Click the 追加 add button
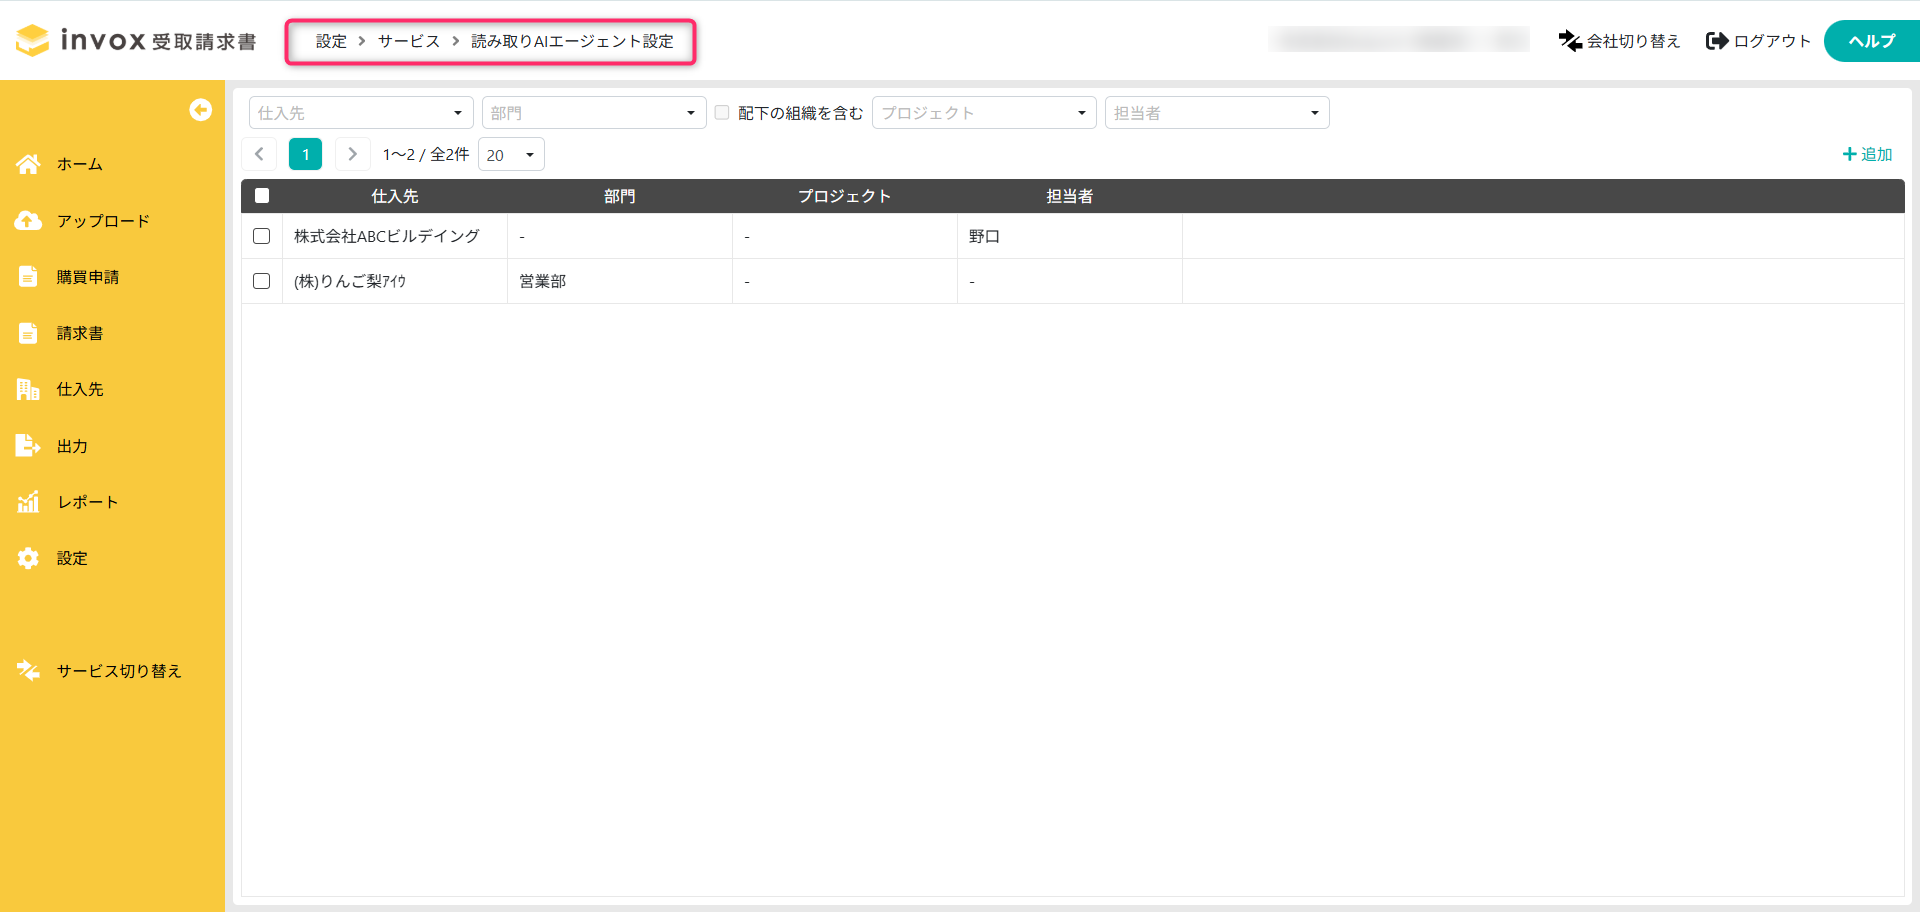This screenshot has height=912, width=1920. pos(1867,154)
